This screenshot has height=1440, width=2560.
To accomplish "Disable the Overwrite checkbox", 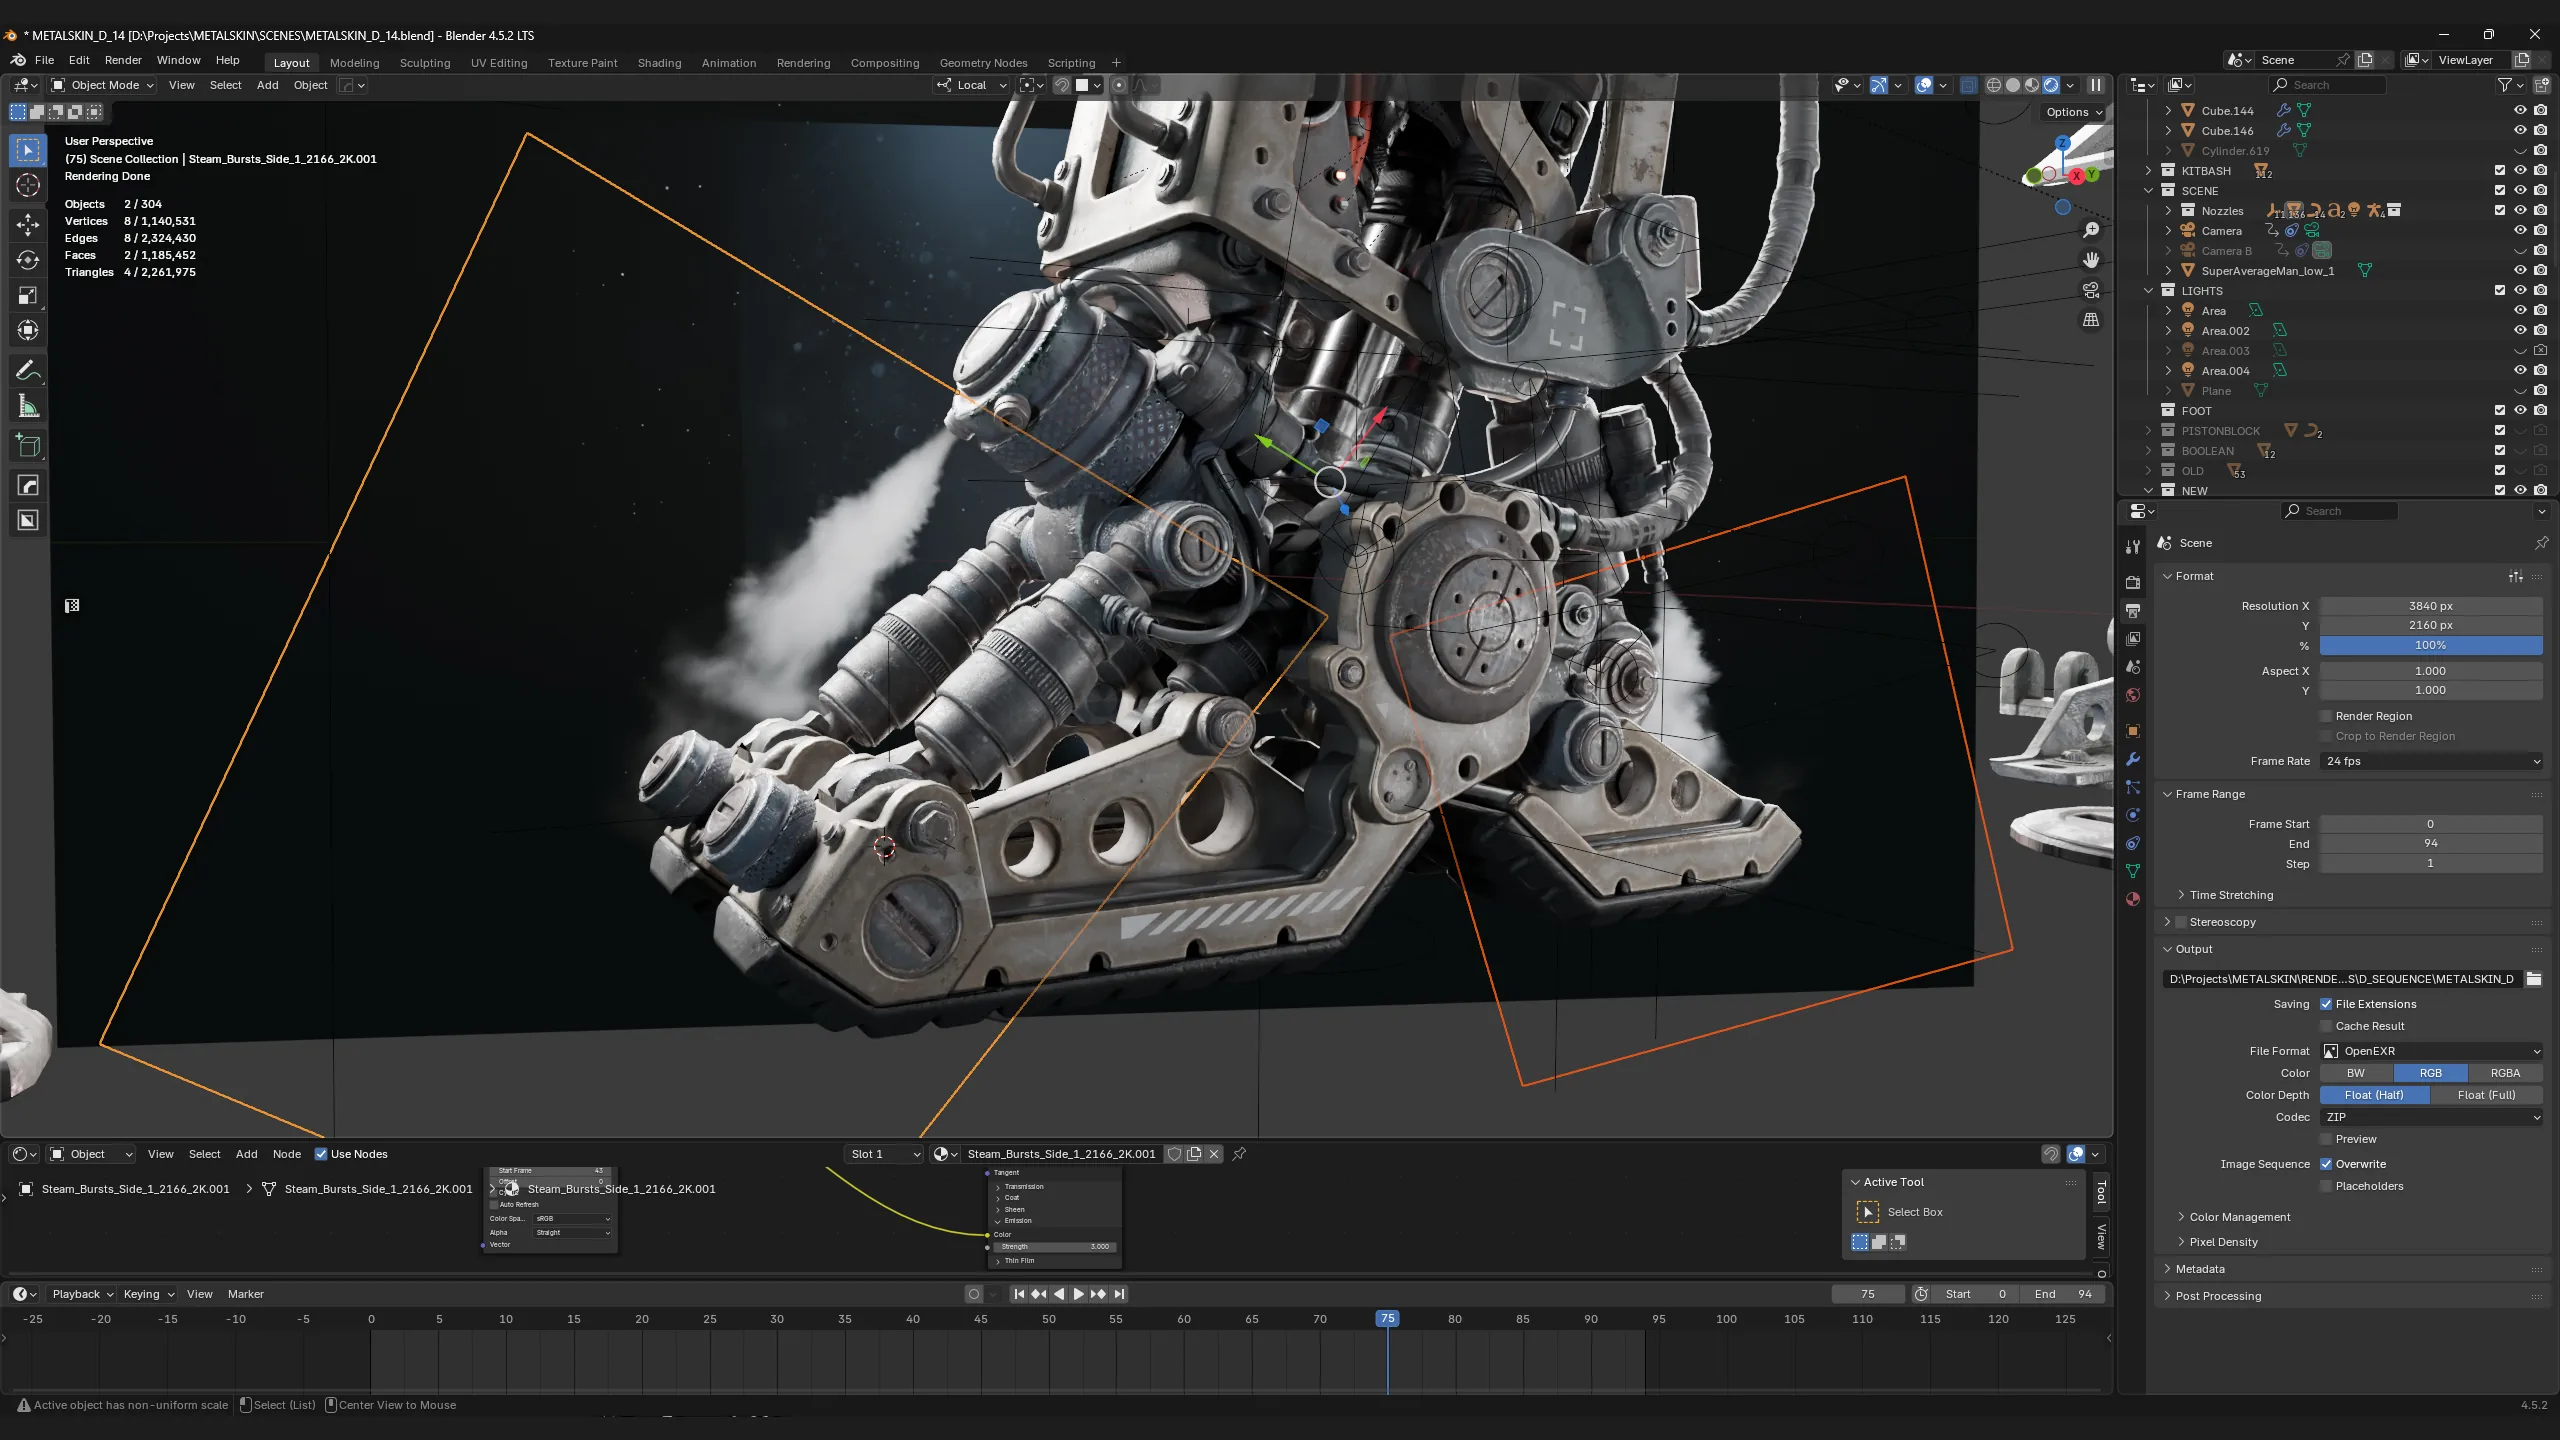I will (2326, 1164).
